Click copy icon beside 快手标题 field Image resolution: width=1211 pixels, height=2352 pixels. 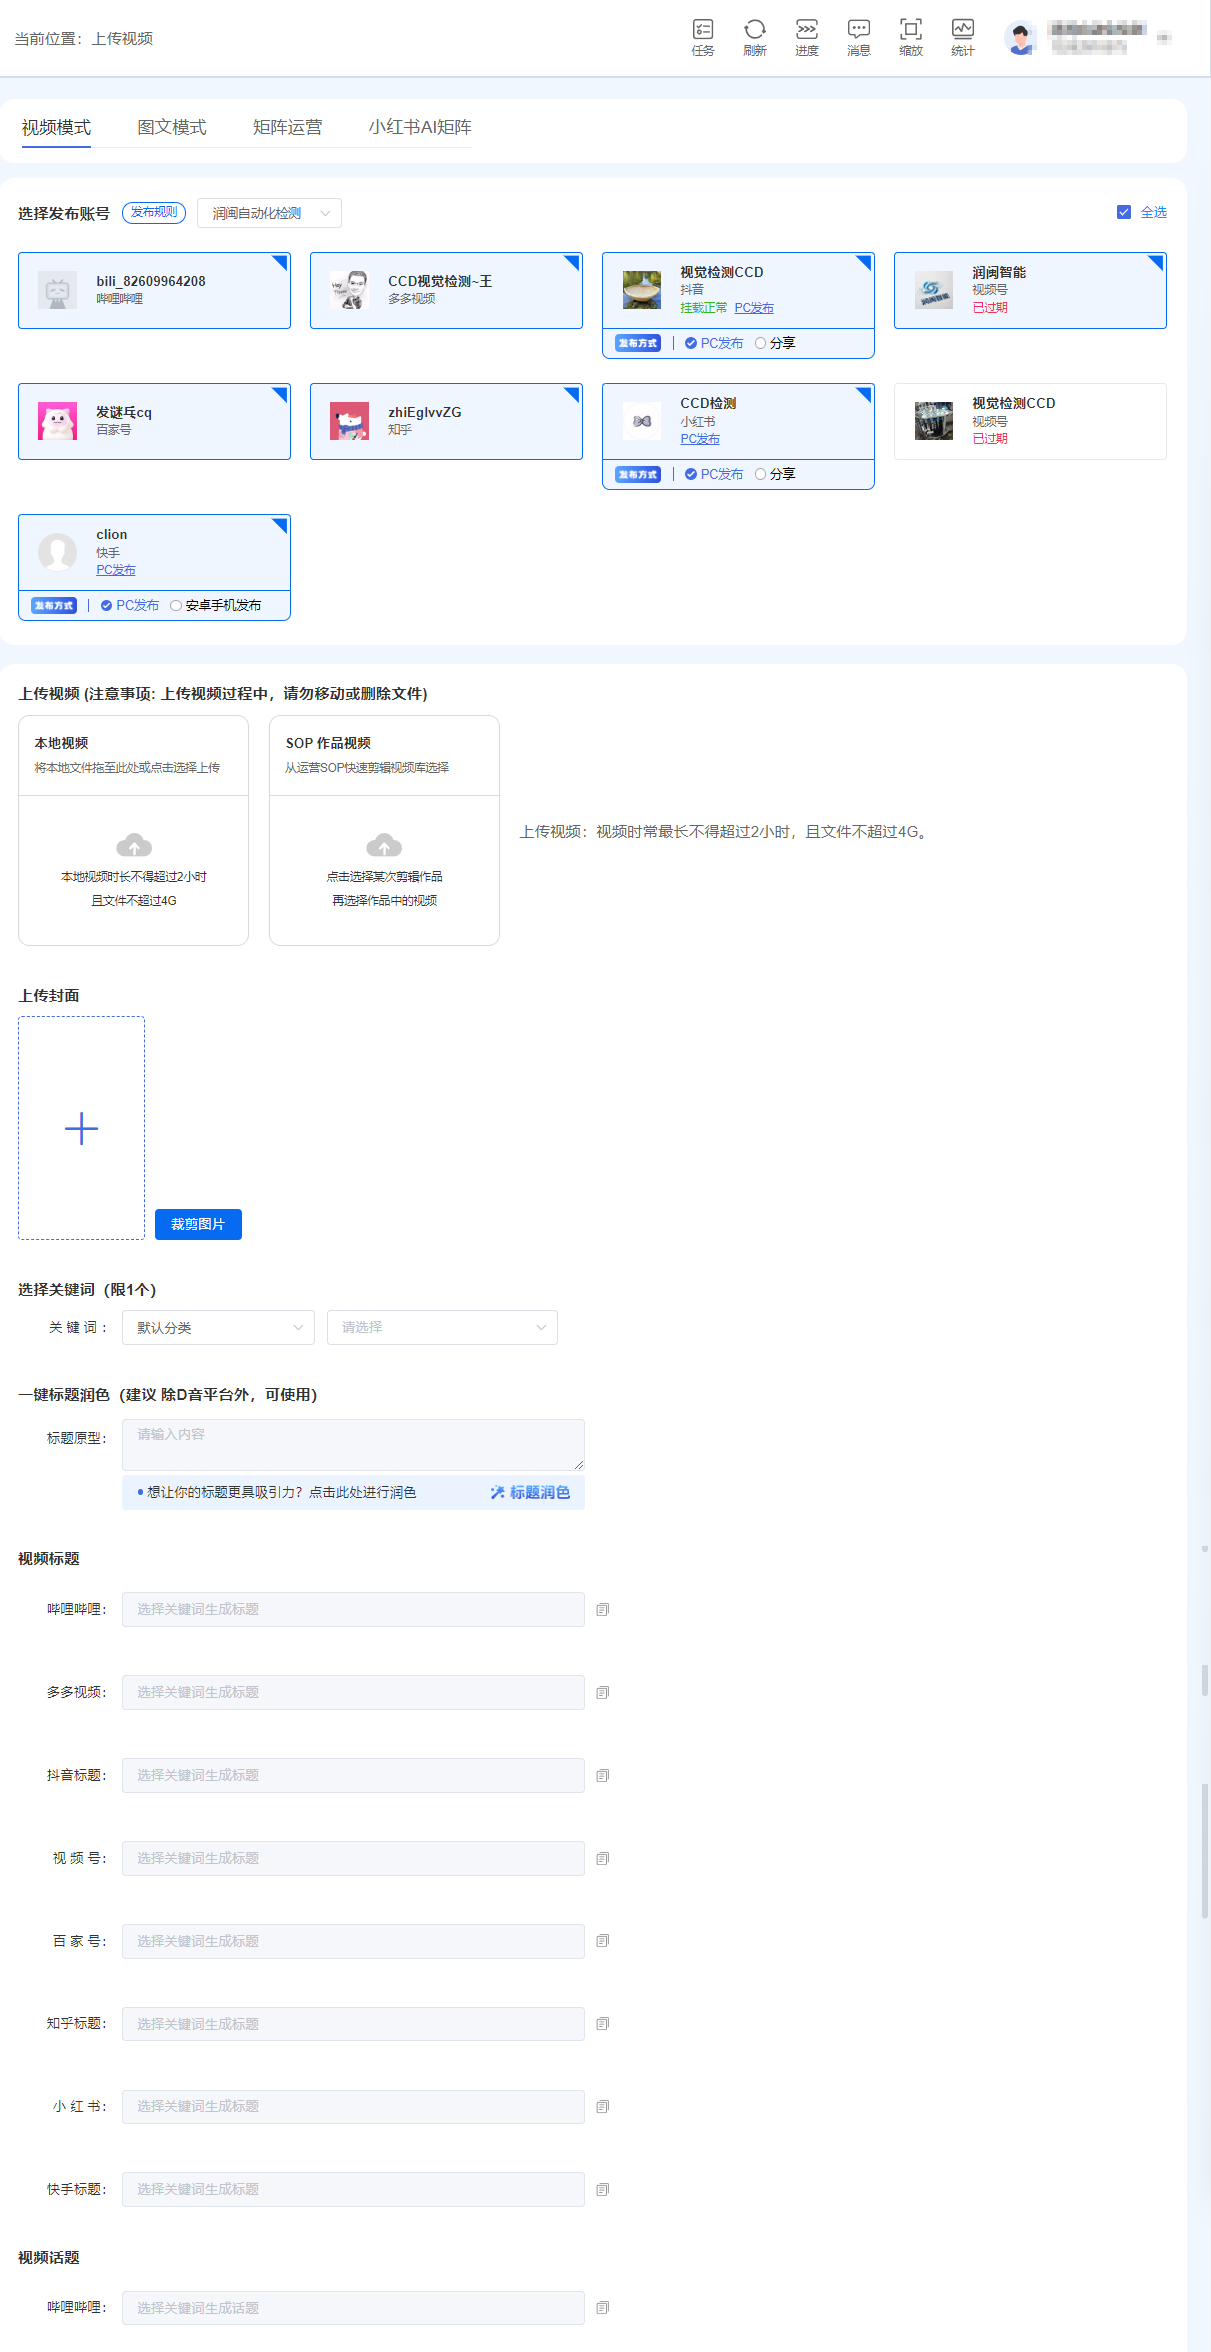coord(602,2189)
